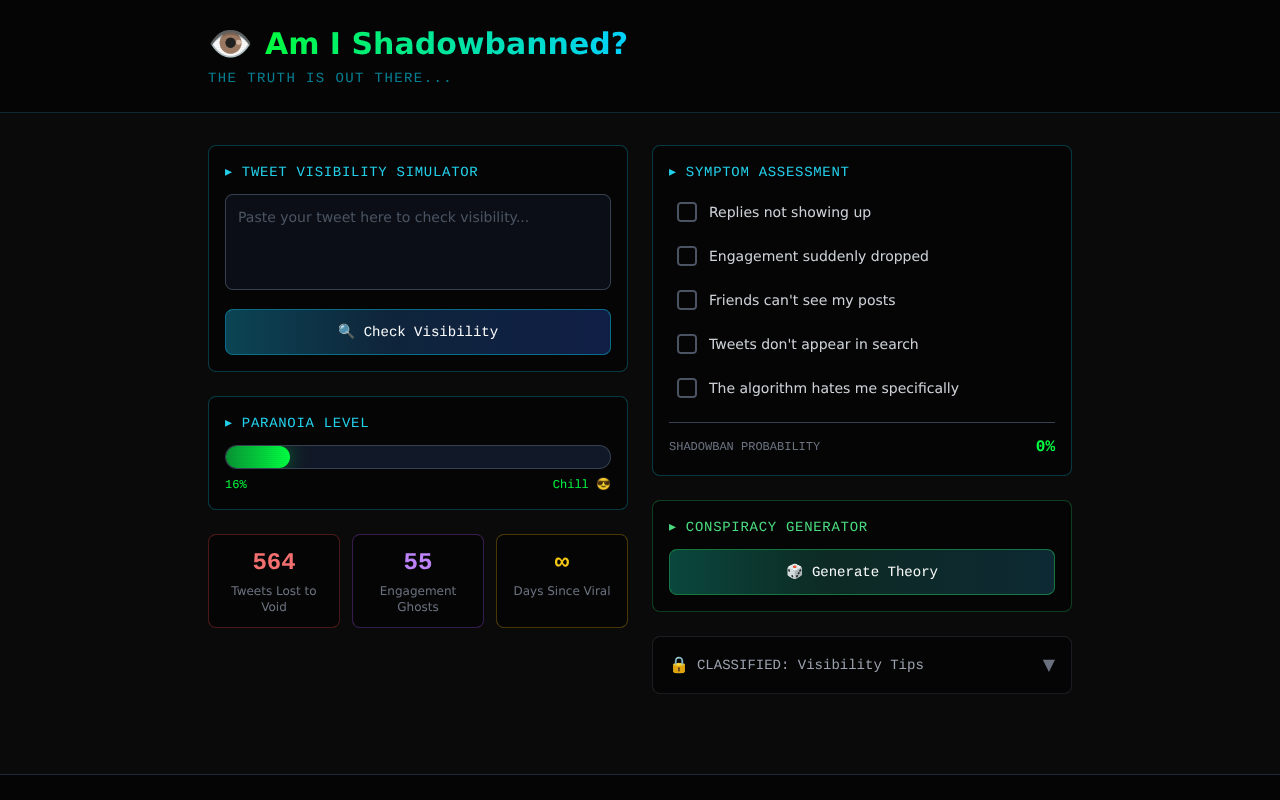Check the 'Replies not showing up' symptom
This screenshot has width=1280, height=800.
pos(686,212)
